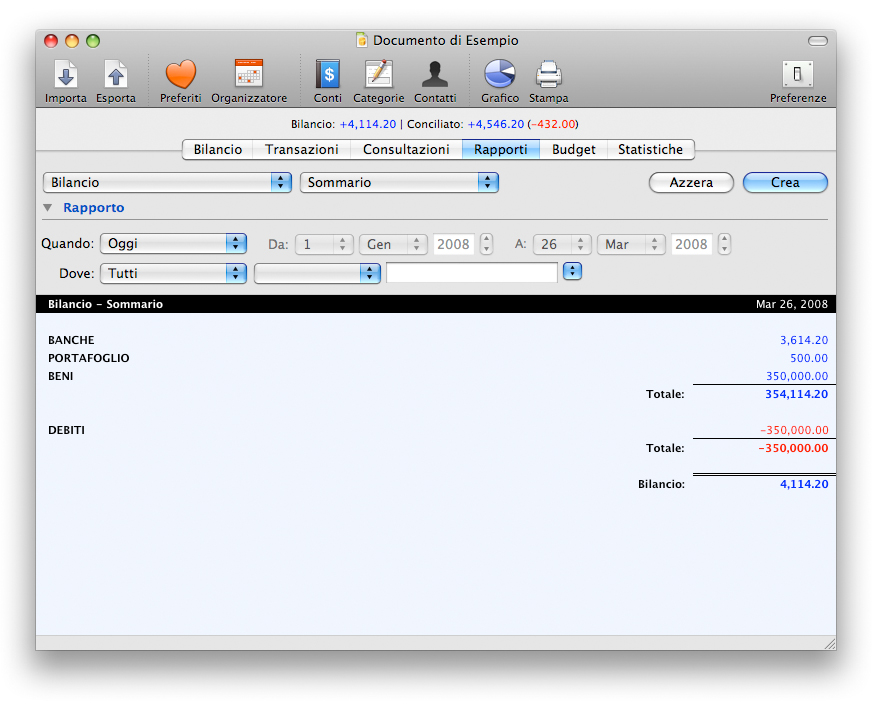This screenshot has width=872, height=711.
Task: Switch to the Budget tab
Action: 573,150
